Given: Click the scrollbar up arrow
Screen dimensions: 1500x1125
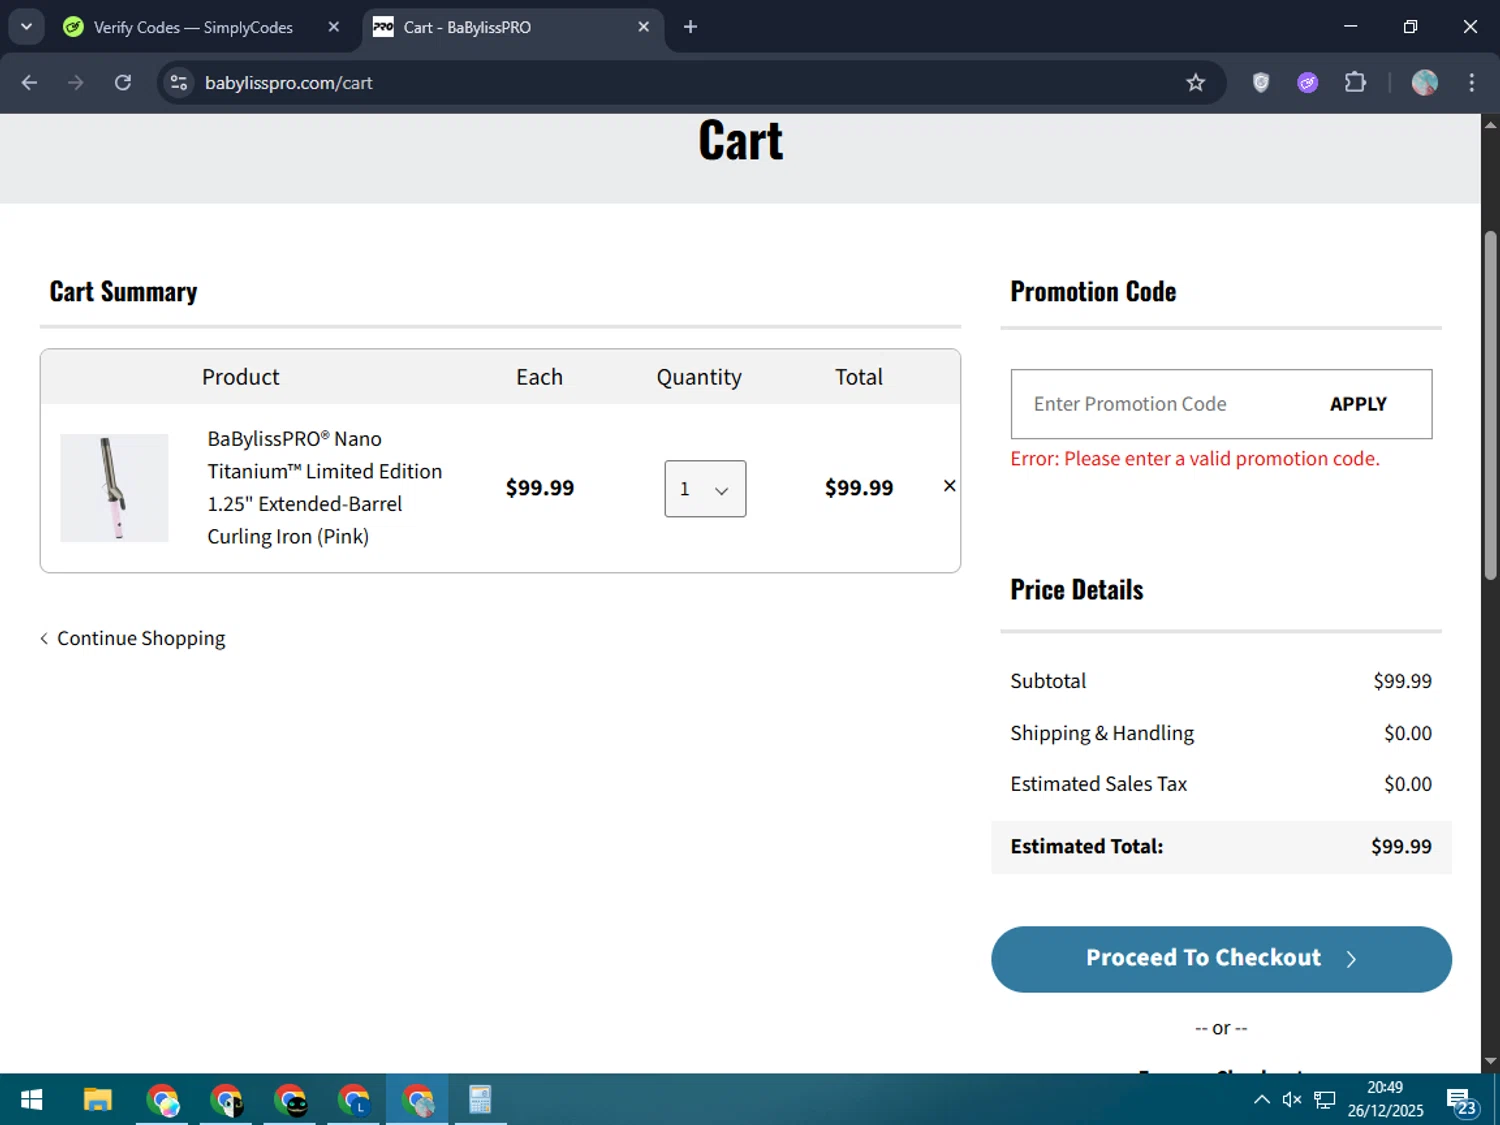Looking at the screenshot, I should [1490, 125].
